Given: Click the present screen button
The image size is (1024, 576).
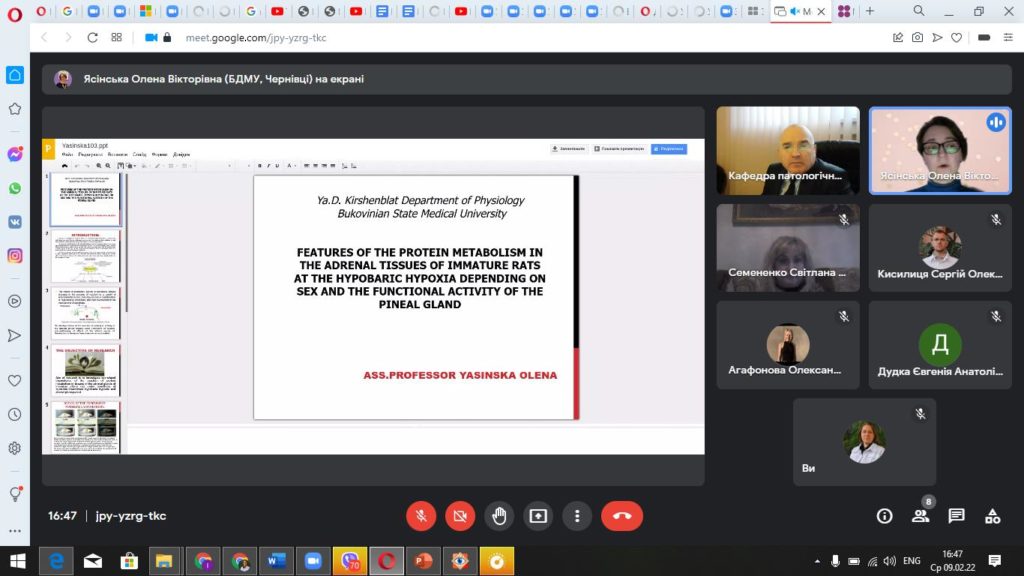Looking at the screenshot, I should (538, 516).
